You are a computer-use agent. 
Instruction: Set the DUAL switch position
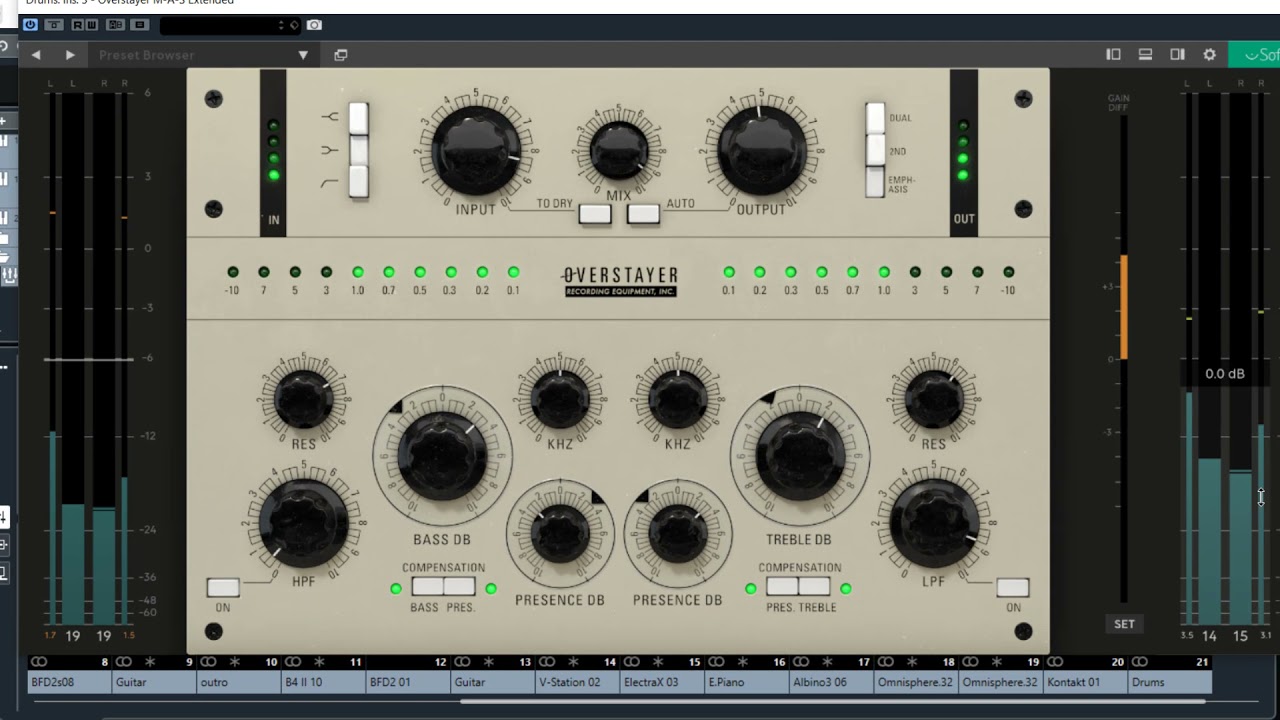point(875,118)
